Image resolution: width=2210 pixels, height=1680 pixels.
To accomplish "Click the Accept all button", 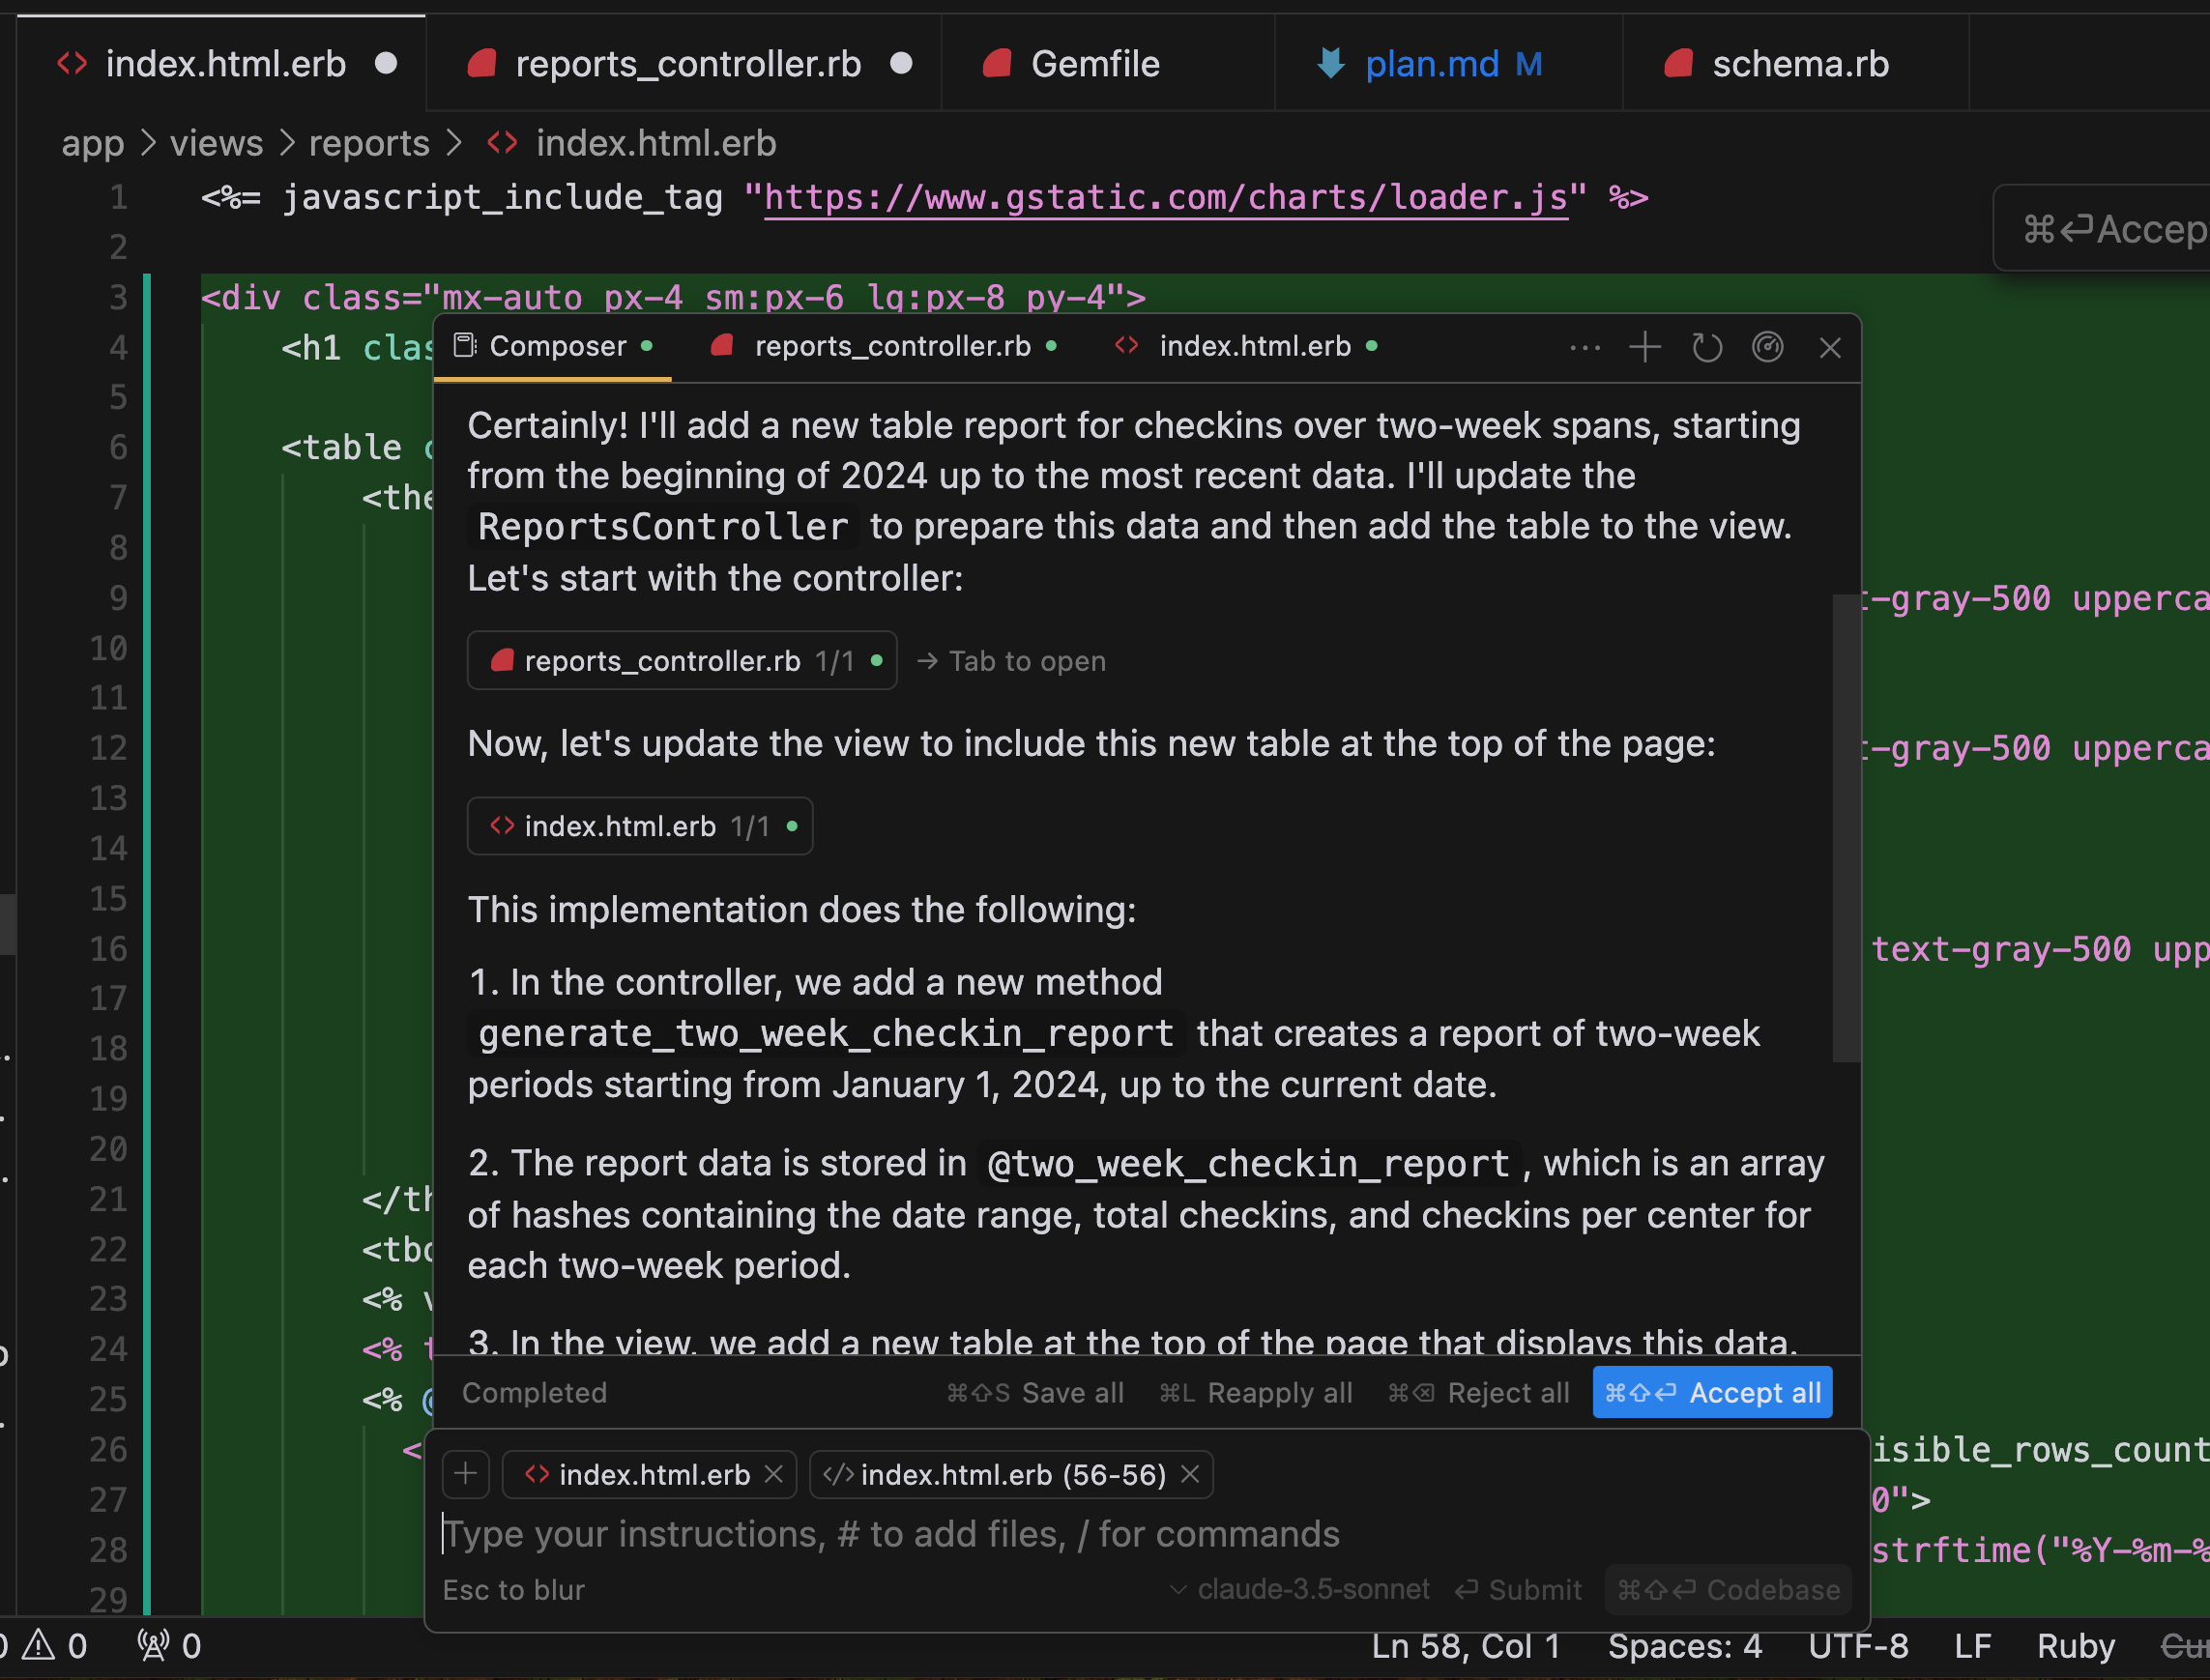I will tap(1711, 1392).
